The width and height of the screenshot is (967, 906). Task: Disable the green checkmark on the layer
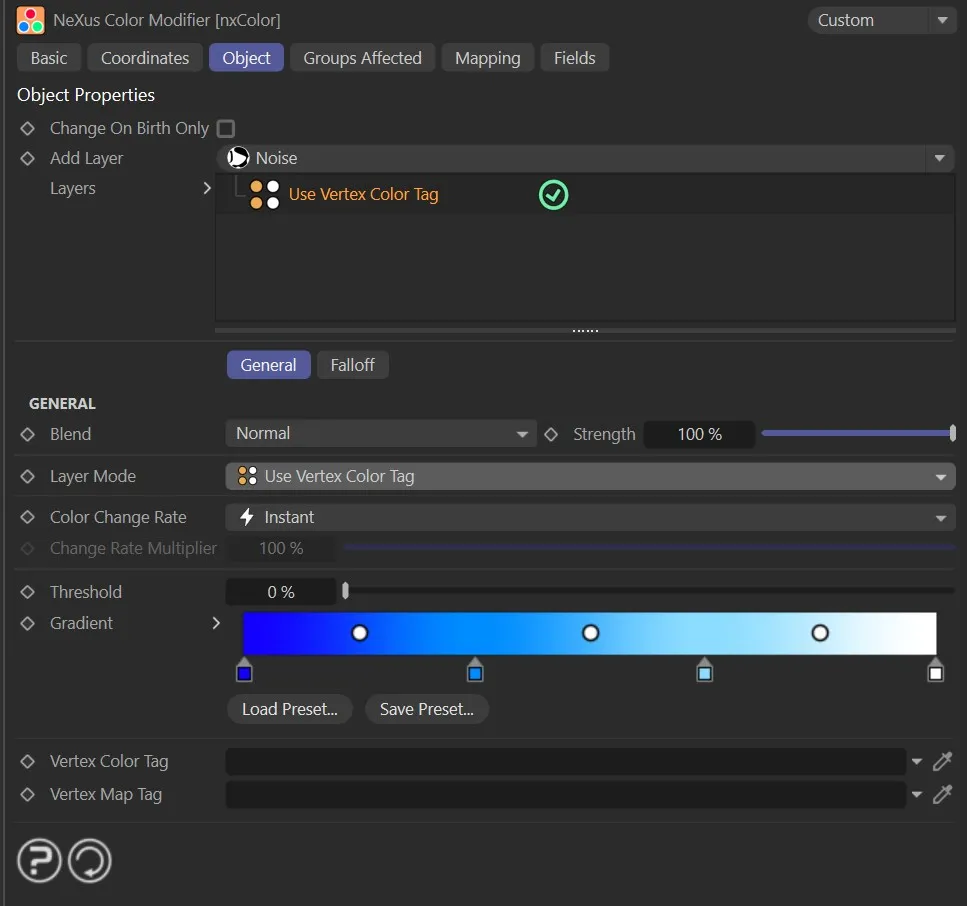pyautogui.click(x=553, y=195)
